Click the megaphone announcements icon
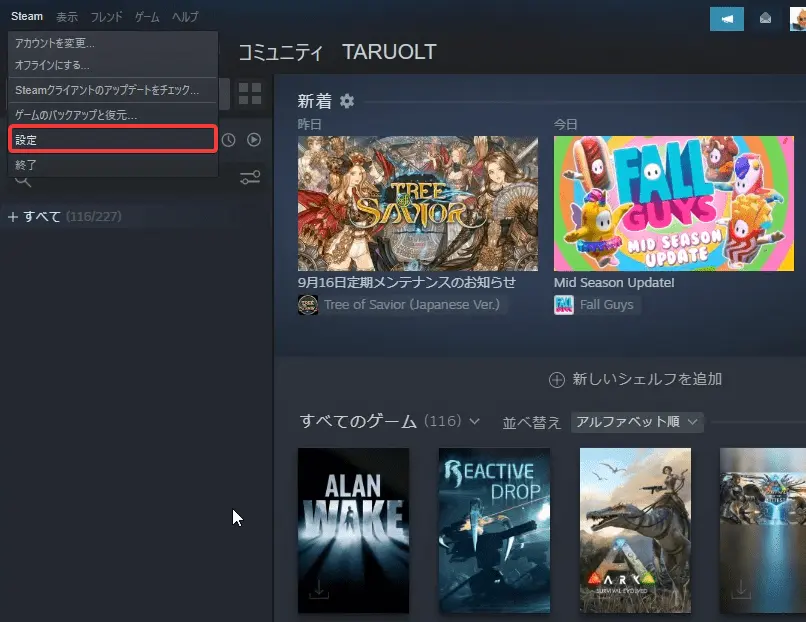The height and width of the screenshot is (622, 806). (x=726, y=19)
